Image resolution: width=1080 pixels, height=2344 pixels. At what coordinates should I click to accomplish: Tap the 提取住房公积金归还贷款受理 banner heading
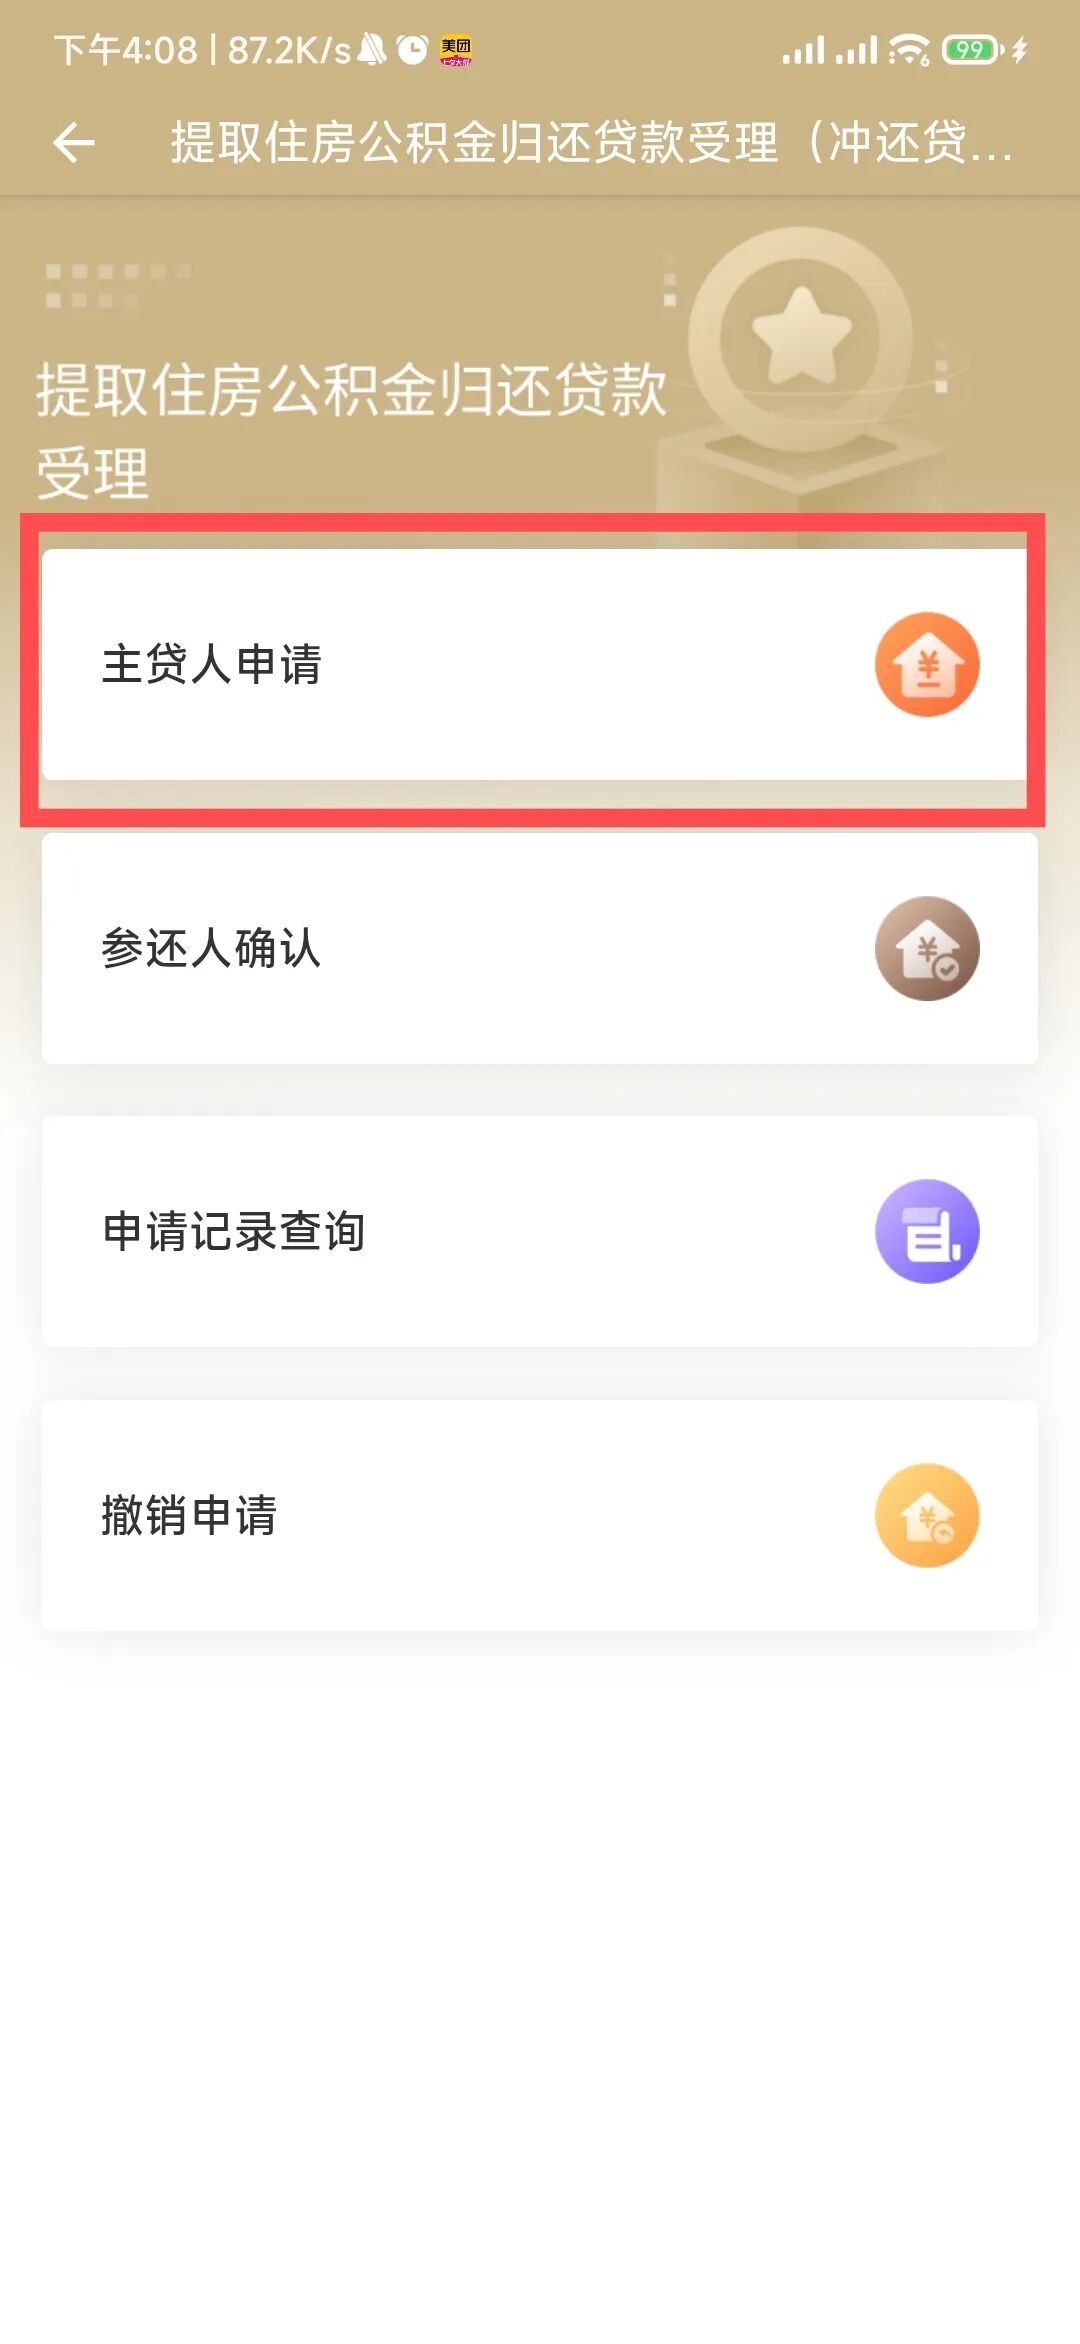(350, 430)
